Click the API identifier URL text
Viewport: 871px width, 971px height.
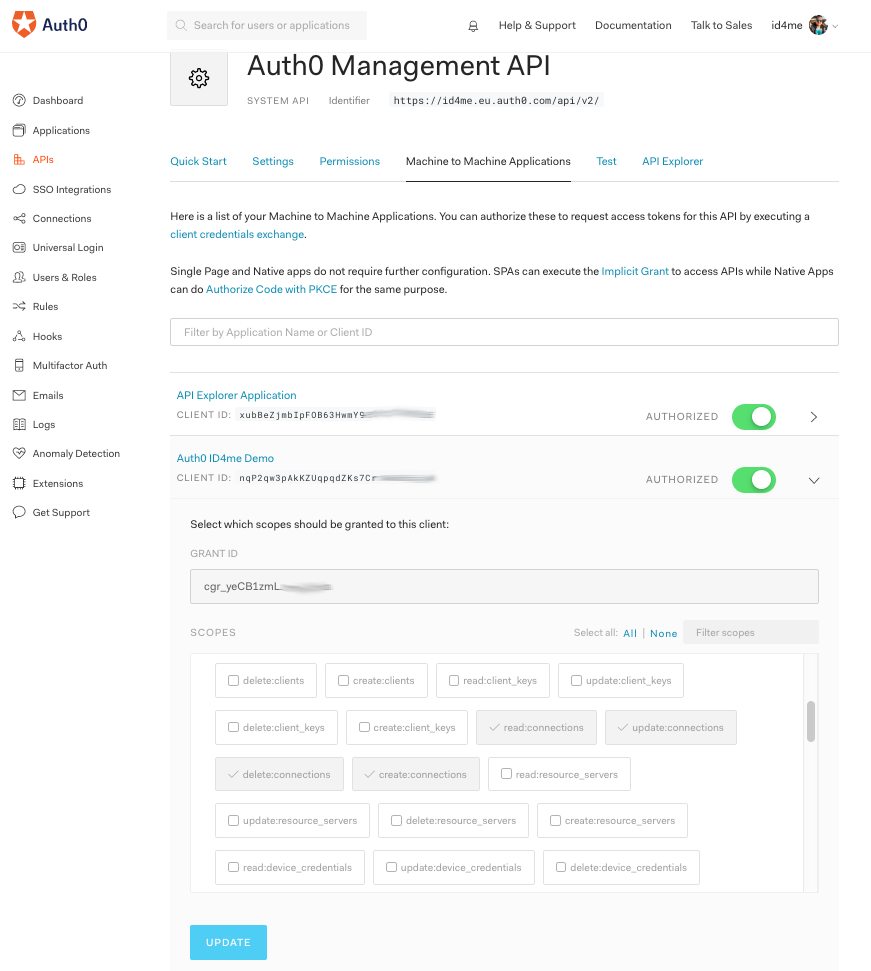496,100
